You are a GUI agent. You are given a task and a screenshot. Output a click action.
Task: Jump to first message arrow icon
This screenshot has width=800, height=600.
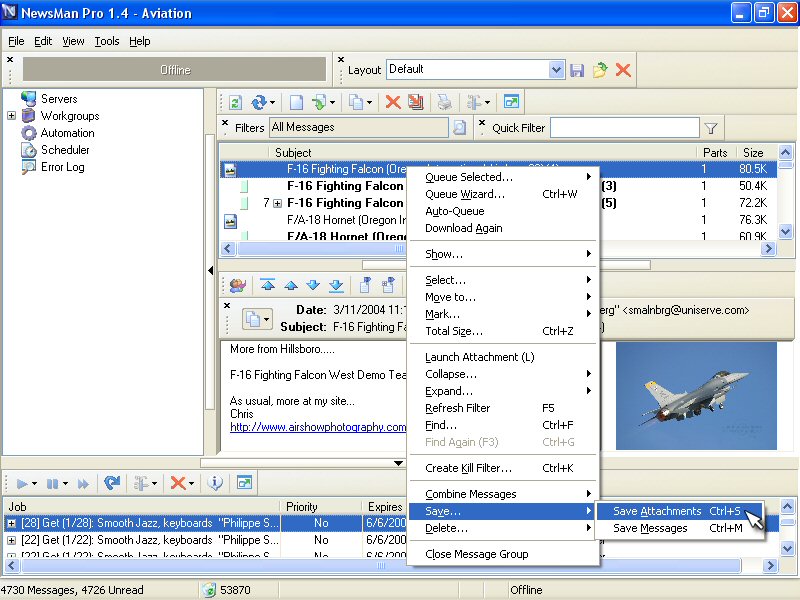coord(267,285)
